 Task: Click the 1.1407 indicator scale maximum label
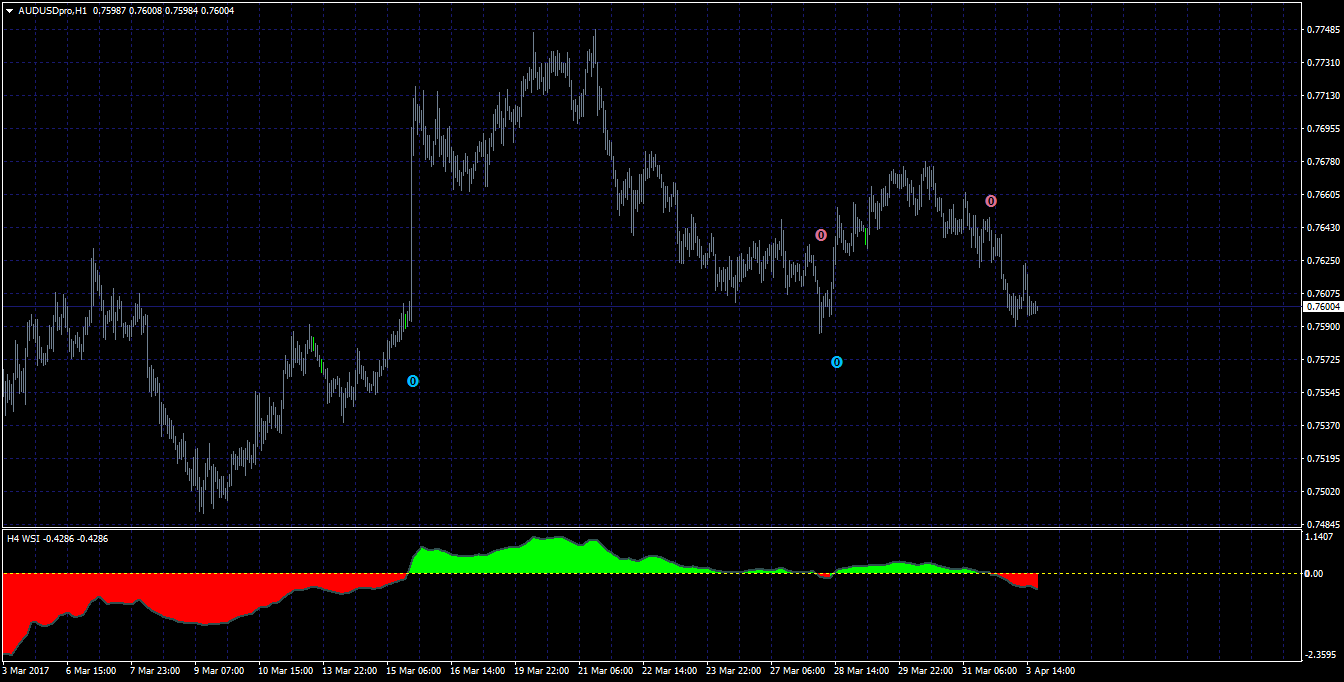[1321, 537]
